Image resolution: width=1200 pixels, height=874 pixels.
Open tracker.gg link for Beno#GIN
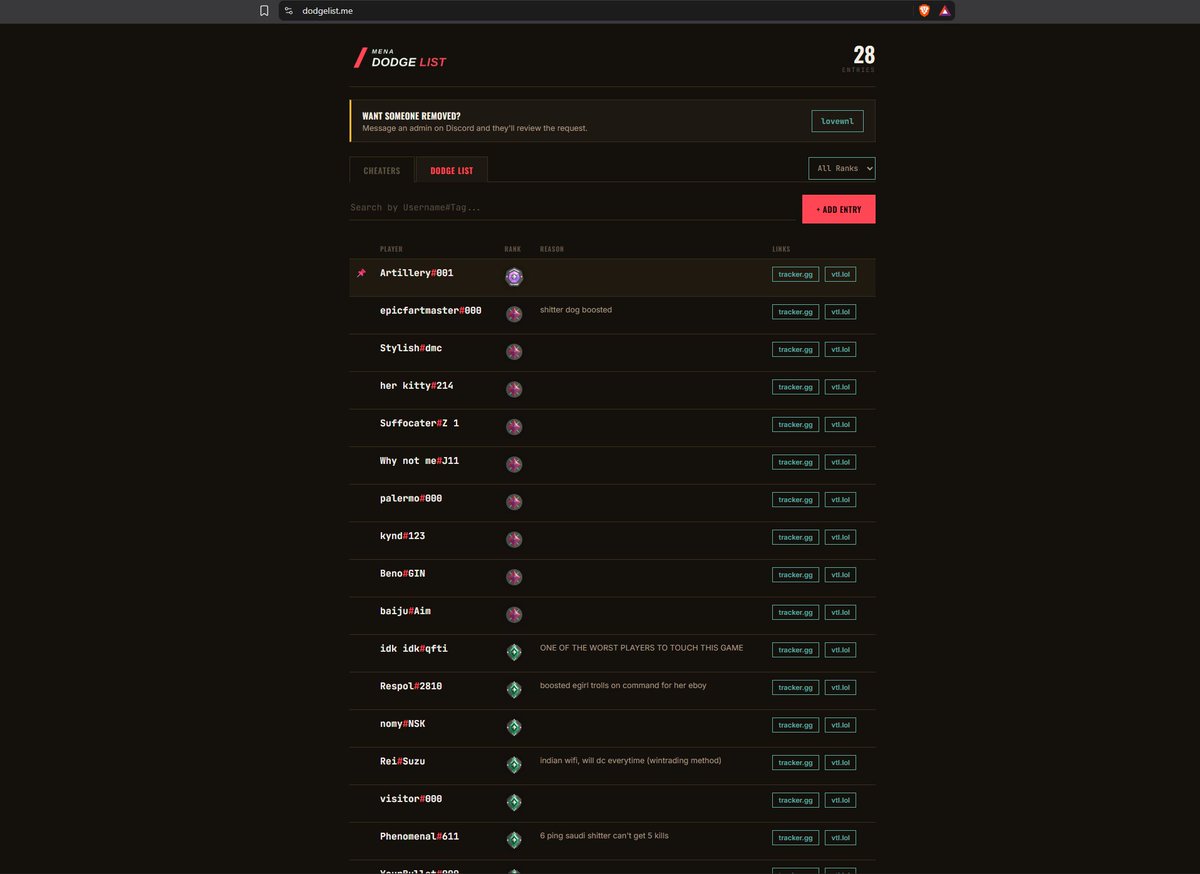click(795, 574)
